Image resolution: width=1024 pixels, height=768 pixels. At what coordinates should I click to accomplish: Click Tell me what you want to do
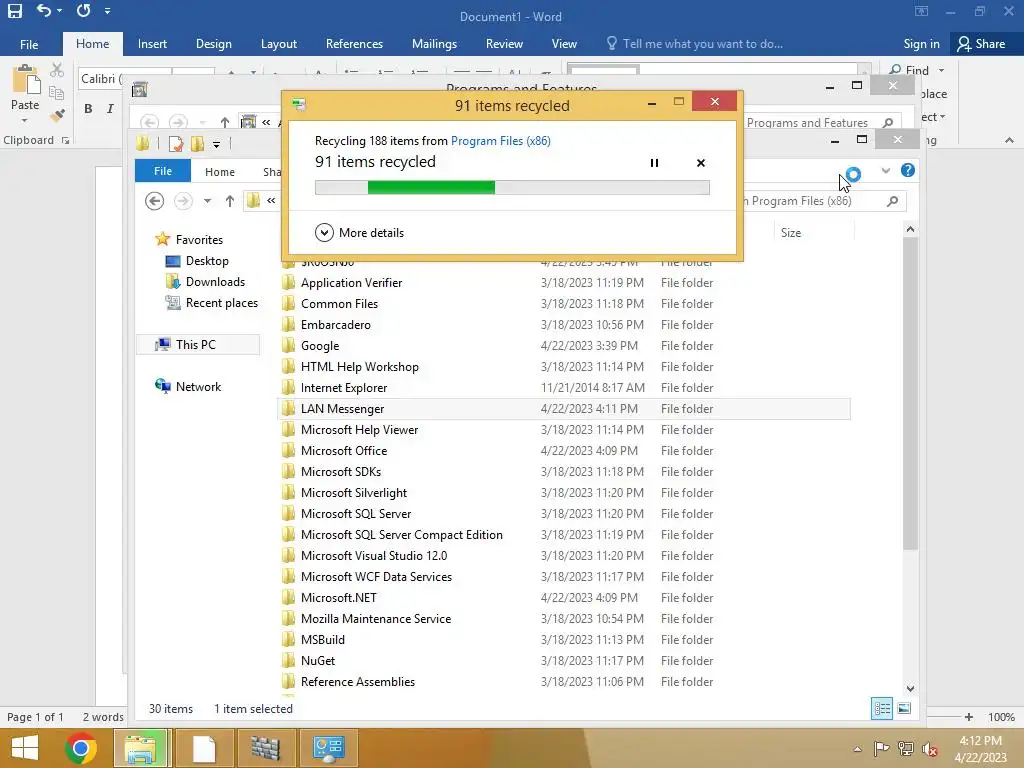(695, 44)
